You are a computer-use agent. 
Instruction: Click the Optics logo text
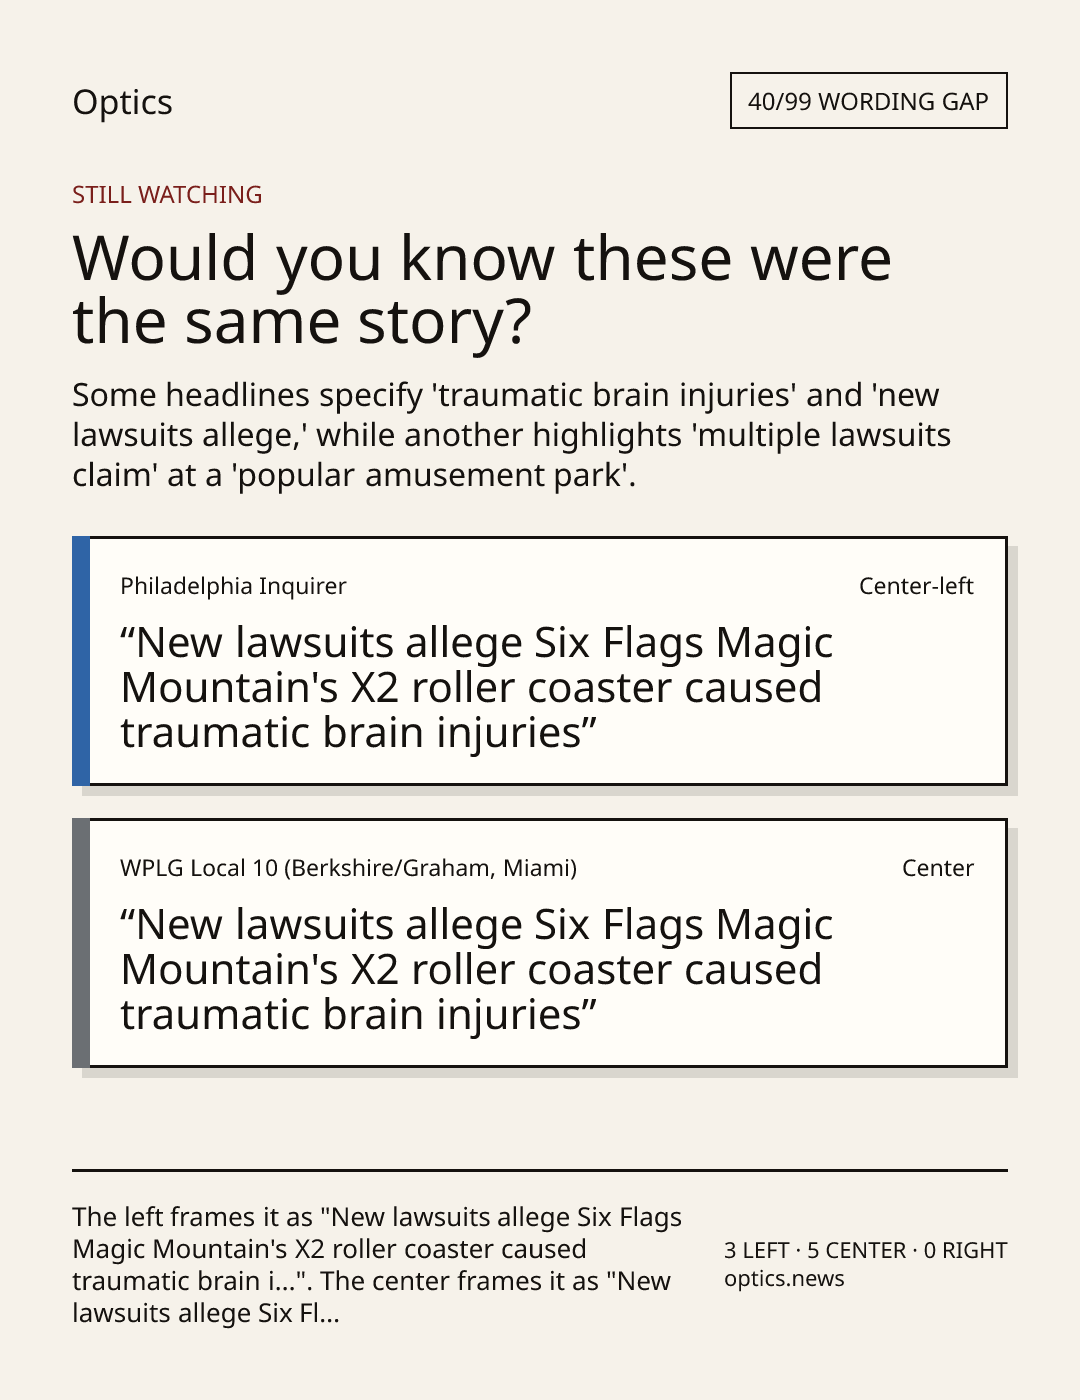122,102
